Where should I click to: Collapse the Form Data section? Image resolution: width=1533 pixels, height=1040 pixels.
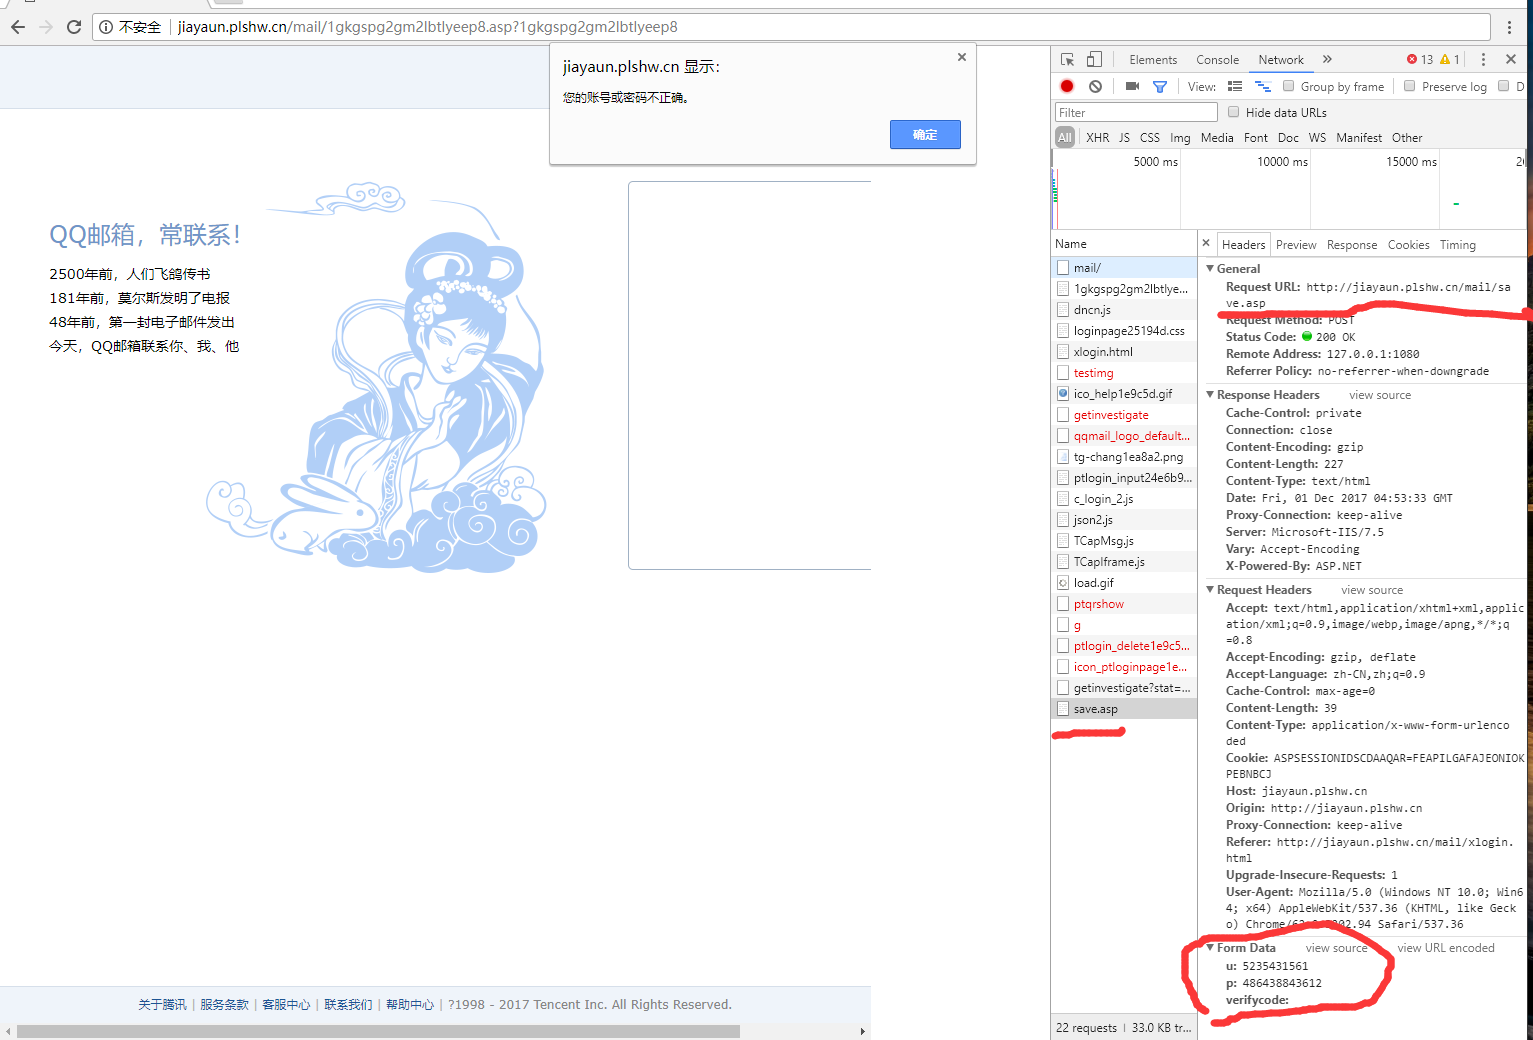[1210, 948]
